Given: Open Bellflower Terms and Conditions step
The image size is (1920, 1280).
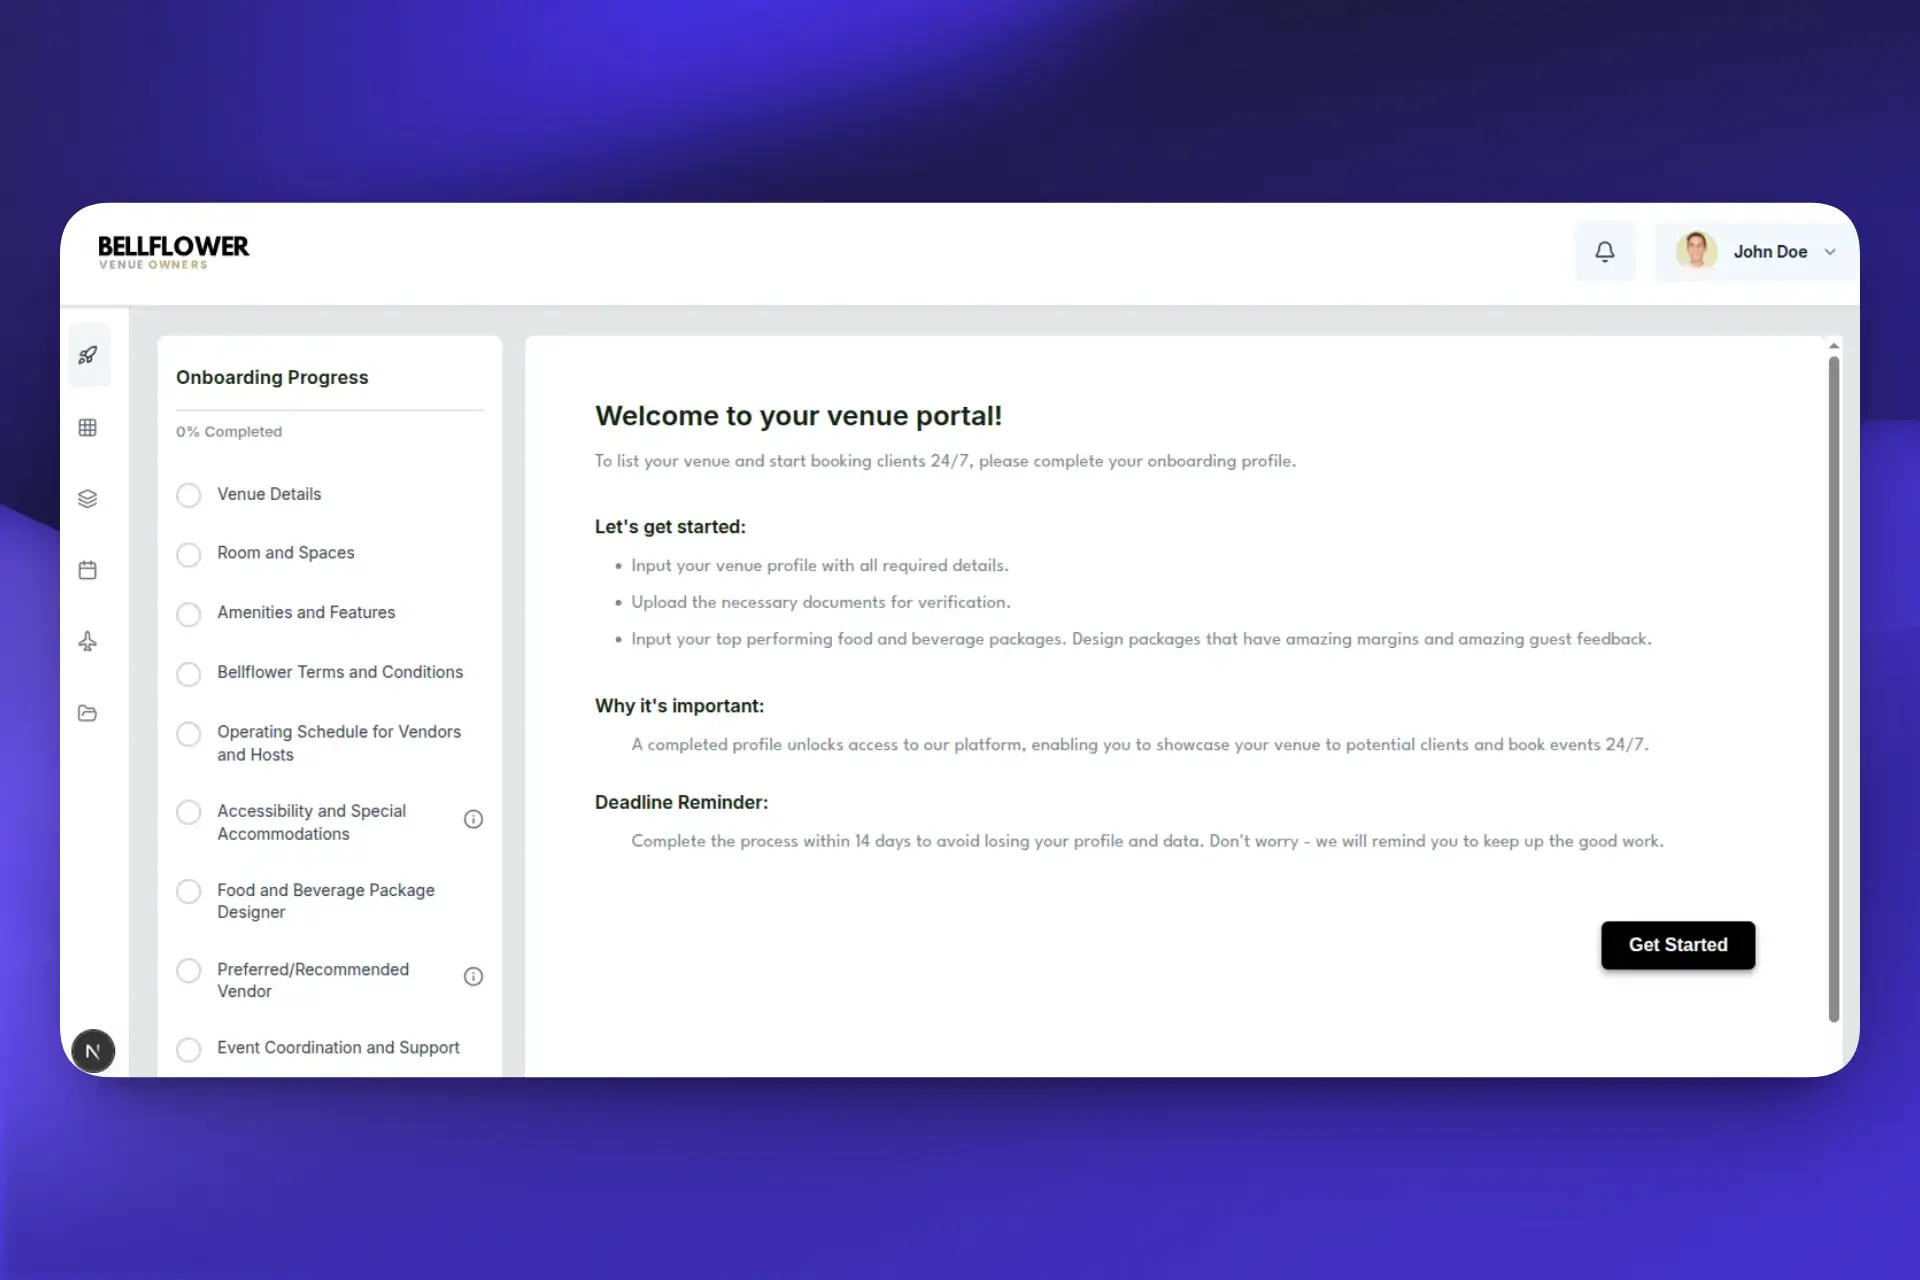Looking at the screenshot, I should 340,672.
